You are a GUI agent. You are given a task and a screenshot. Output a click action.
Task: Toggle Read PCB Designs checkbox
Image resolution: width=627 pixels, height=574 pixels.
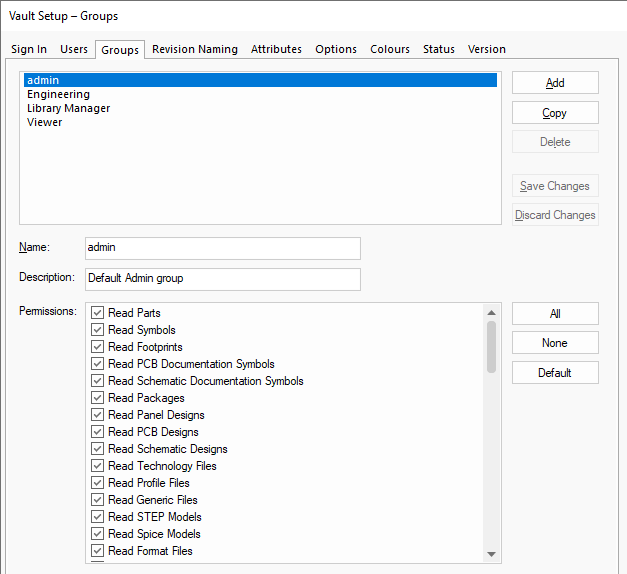[98, 432]
